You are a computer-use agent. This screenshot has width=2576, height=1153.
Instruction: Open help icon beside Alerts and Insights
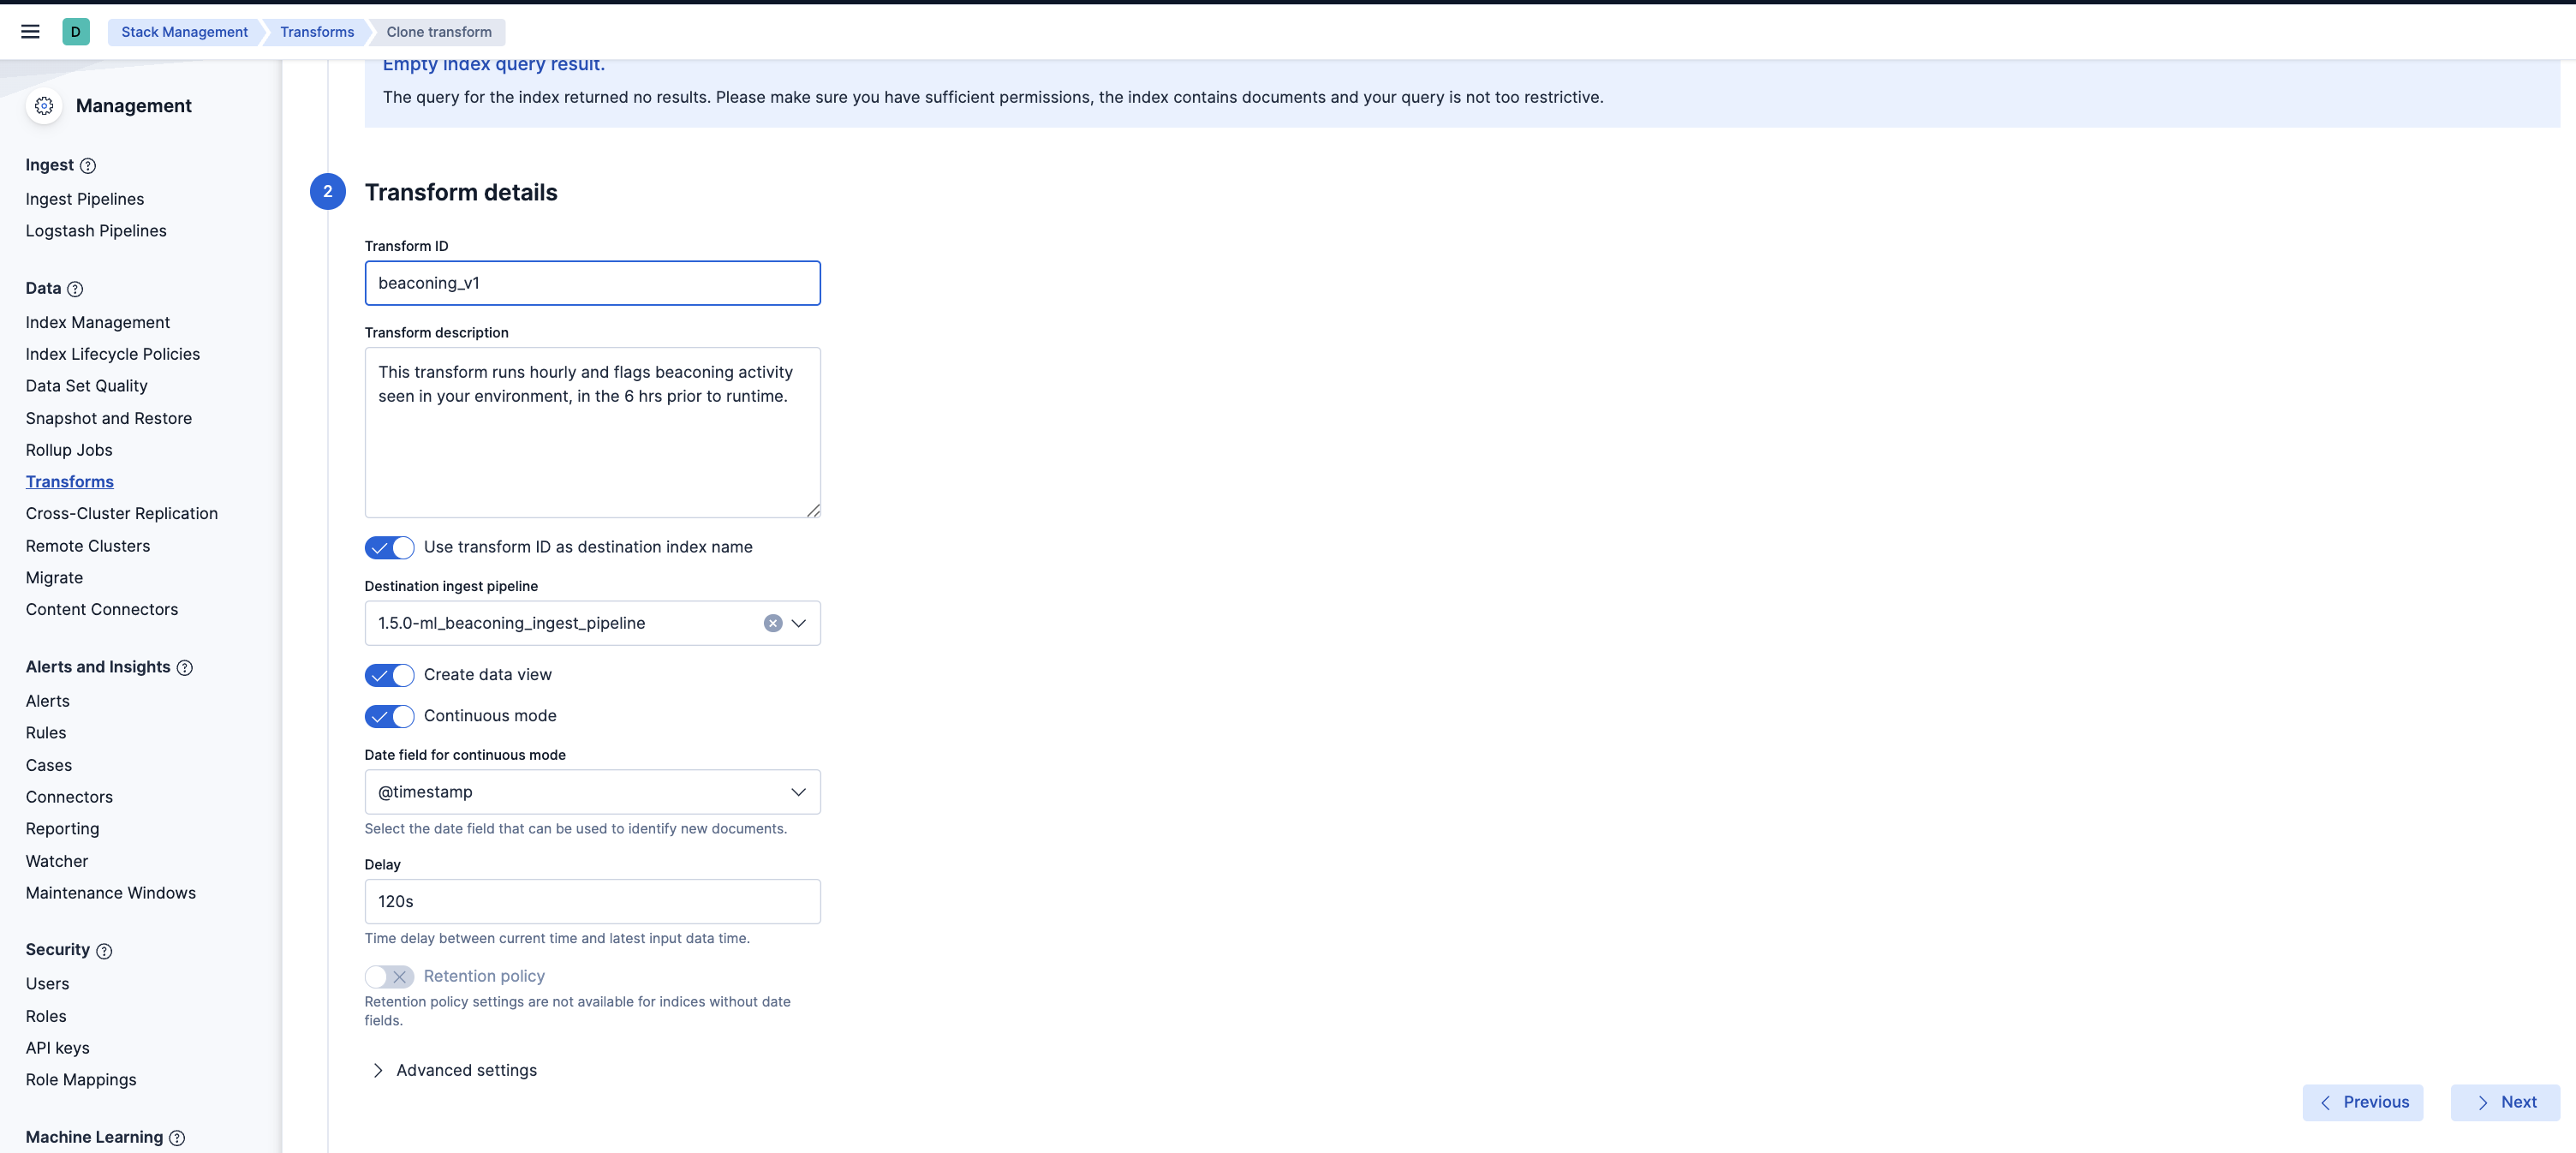click(186, 668)
